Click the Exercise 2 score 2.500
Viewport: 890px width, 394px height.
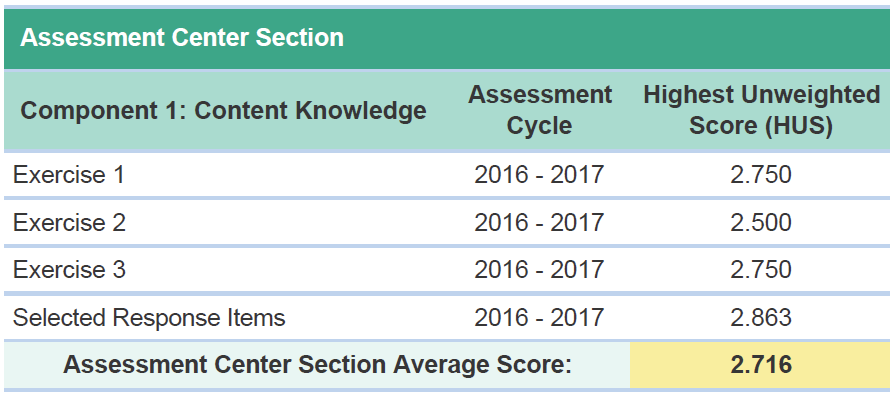point(761,222)
